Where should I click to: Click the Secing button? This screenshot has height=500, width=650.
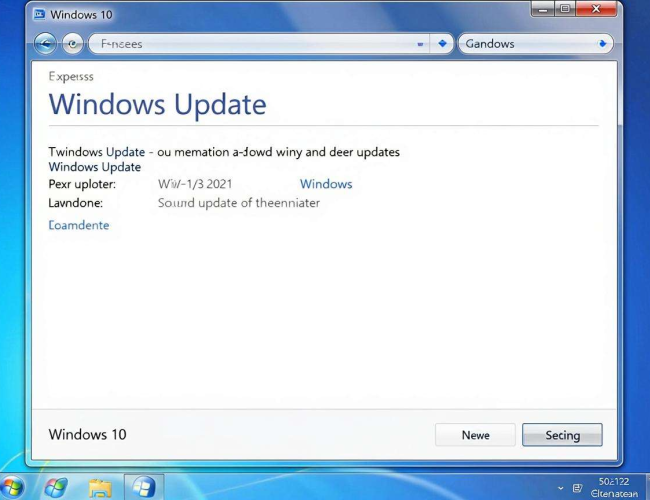(562, 435)
